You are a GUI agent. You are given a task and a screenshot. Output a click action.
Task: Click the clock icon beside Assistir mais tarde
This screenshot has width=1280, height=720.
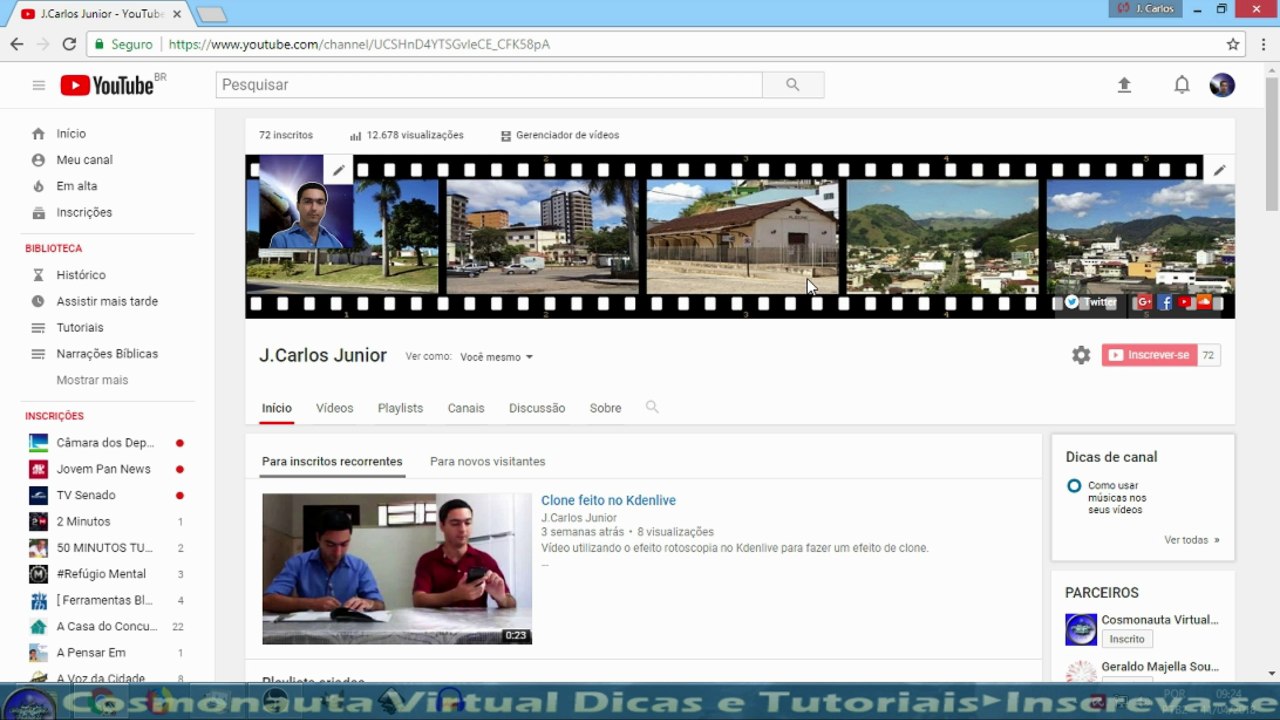pyautogui.click(x=38, y=301)
